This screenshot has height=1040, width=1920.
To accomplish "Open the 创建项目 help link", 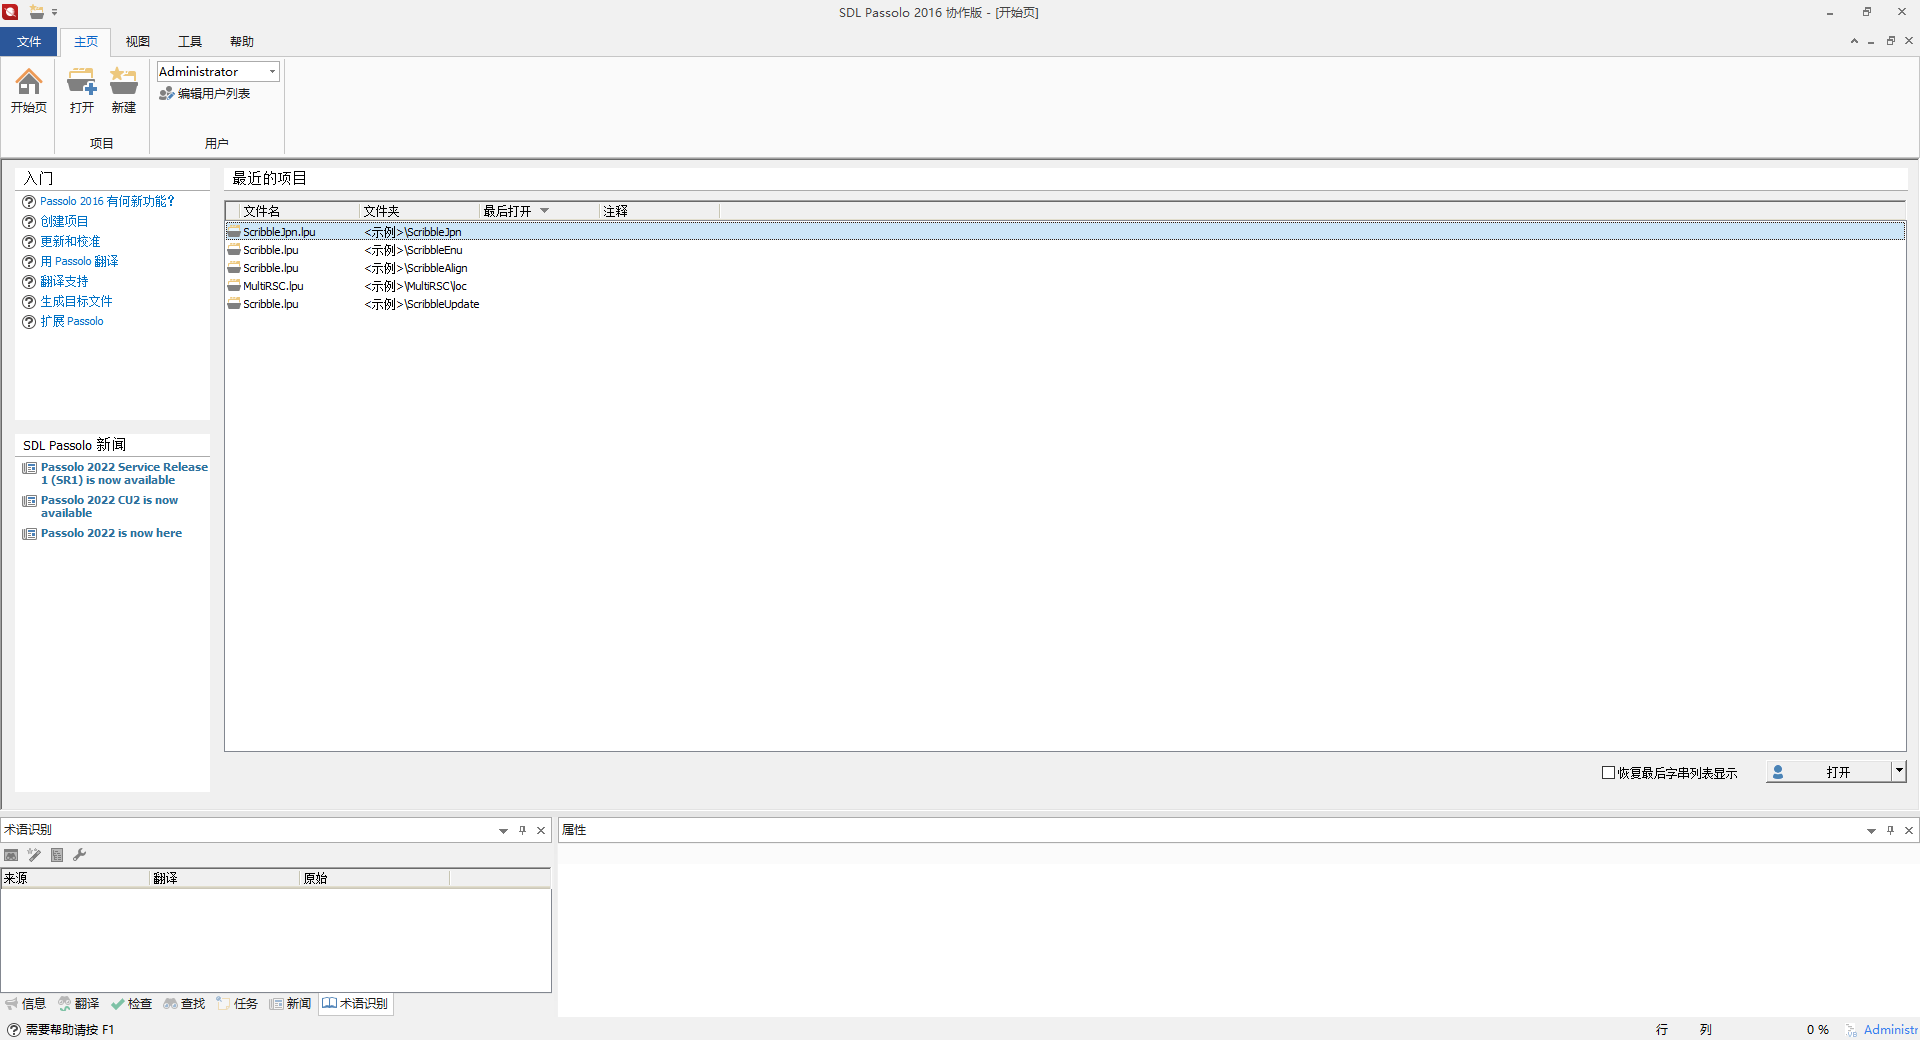I will tap(64, 222).
